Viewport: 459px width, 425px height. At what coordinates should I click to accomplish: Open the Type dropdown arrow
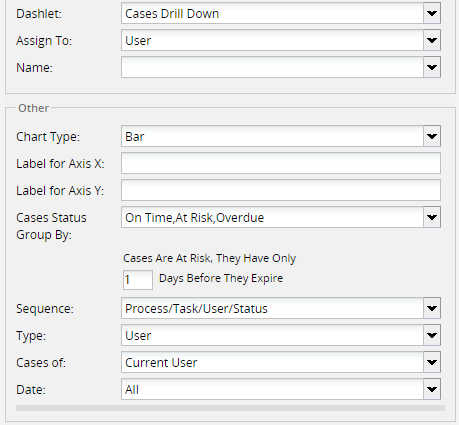pyautogui.click(x=432, y=335)
